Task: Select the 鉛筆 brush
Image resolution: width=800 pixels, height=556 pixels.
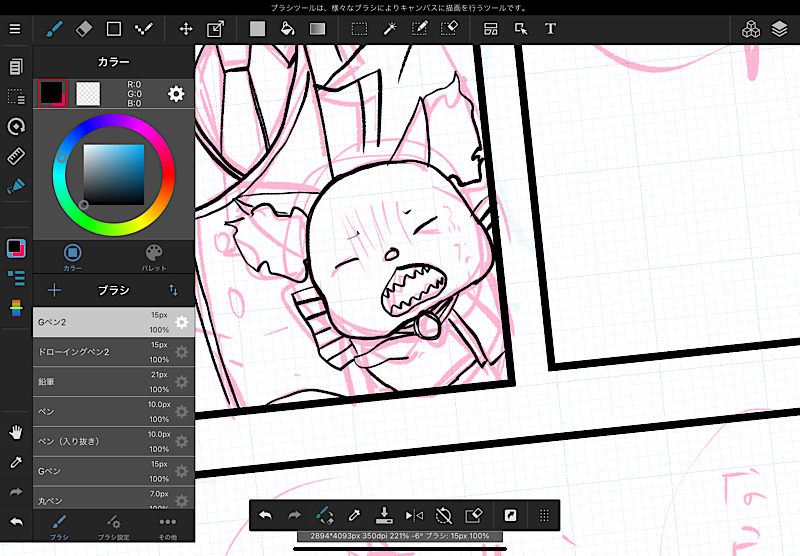Action: (x=113, y=382)
